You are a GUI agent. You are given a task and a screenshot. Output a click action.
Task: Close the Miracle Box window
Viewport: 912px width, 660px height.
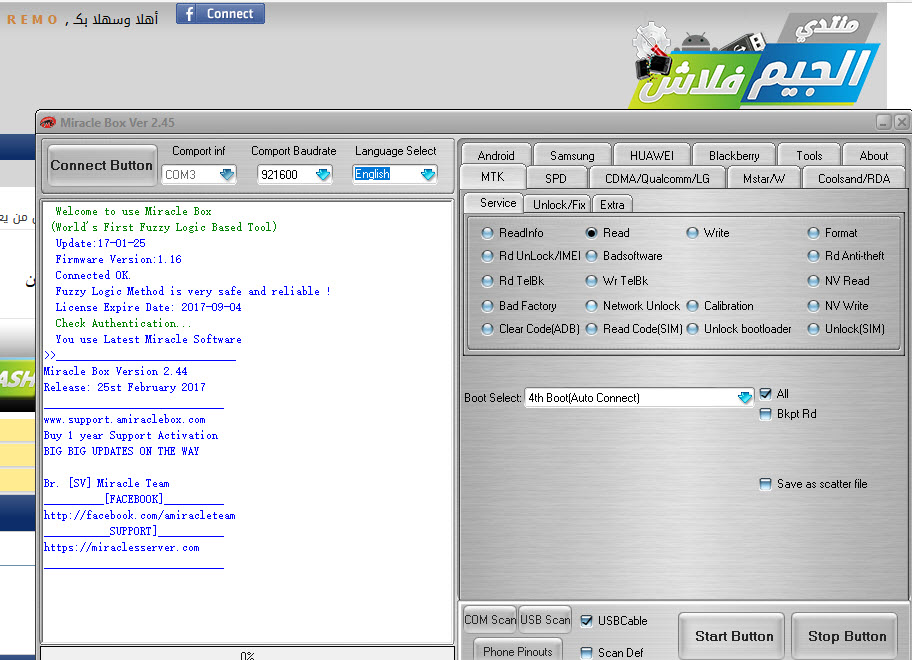pyautogui.click(x=902, y=122)
